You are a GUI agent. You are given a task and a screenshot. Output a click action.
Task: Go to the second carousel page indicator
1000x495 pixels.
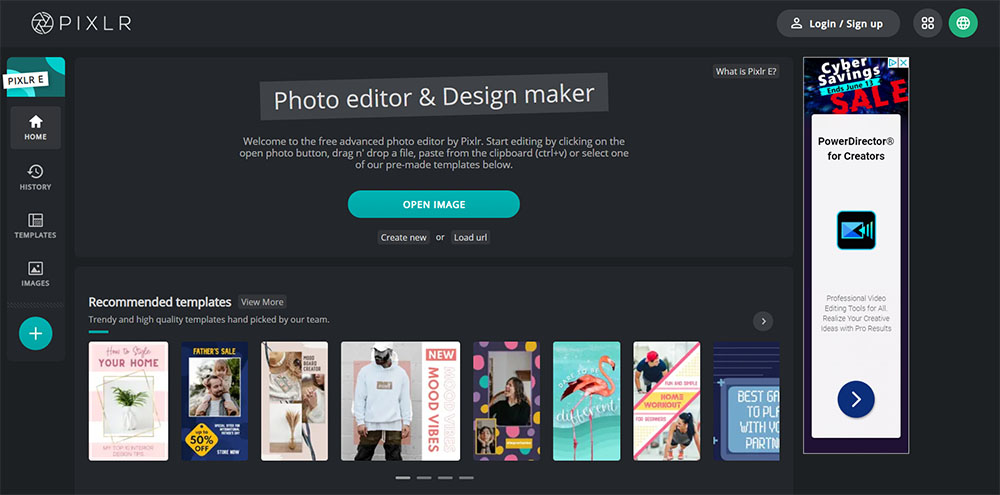pyautogui.click(x=424, y=477)
